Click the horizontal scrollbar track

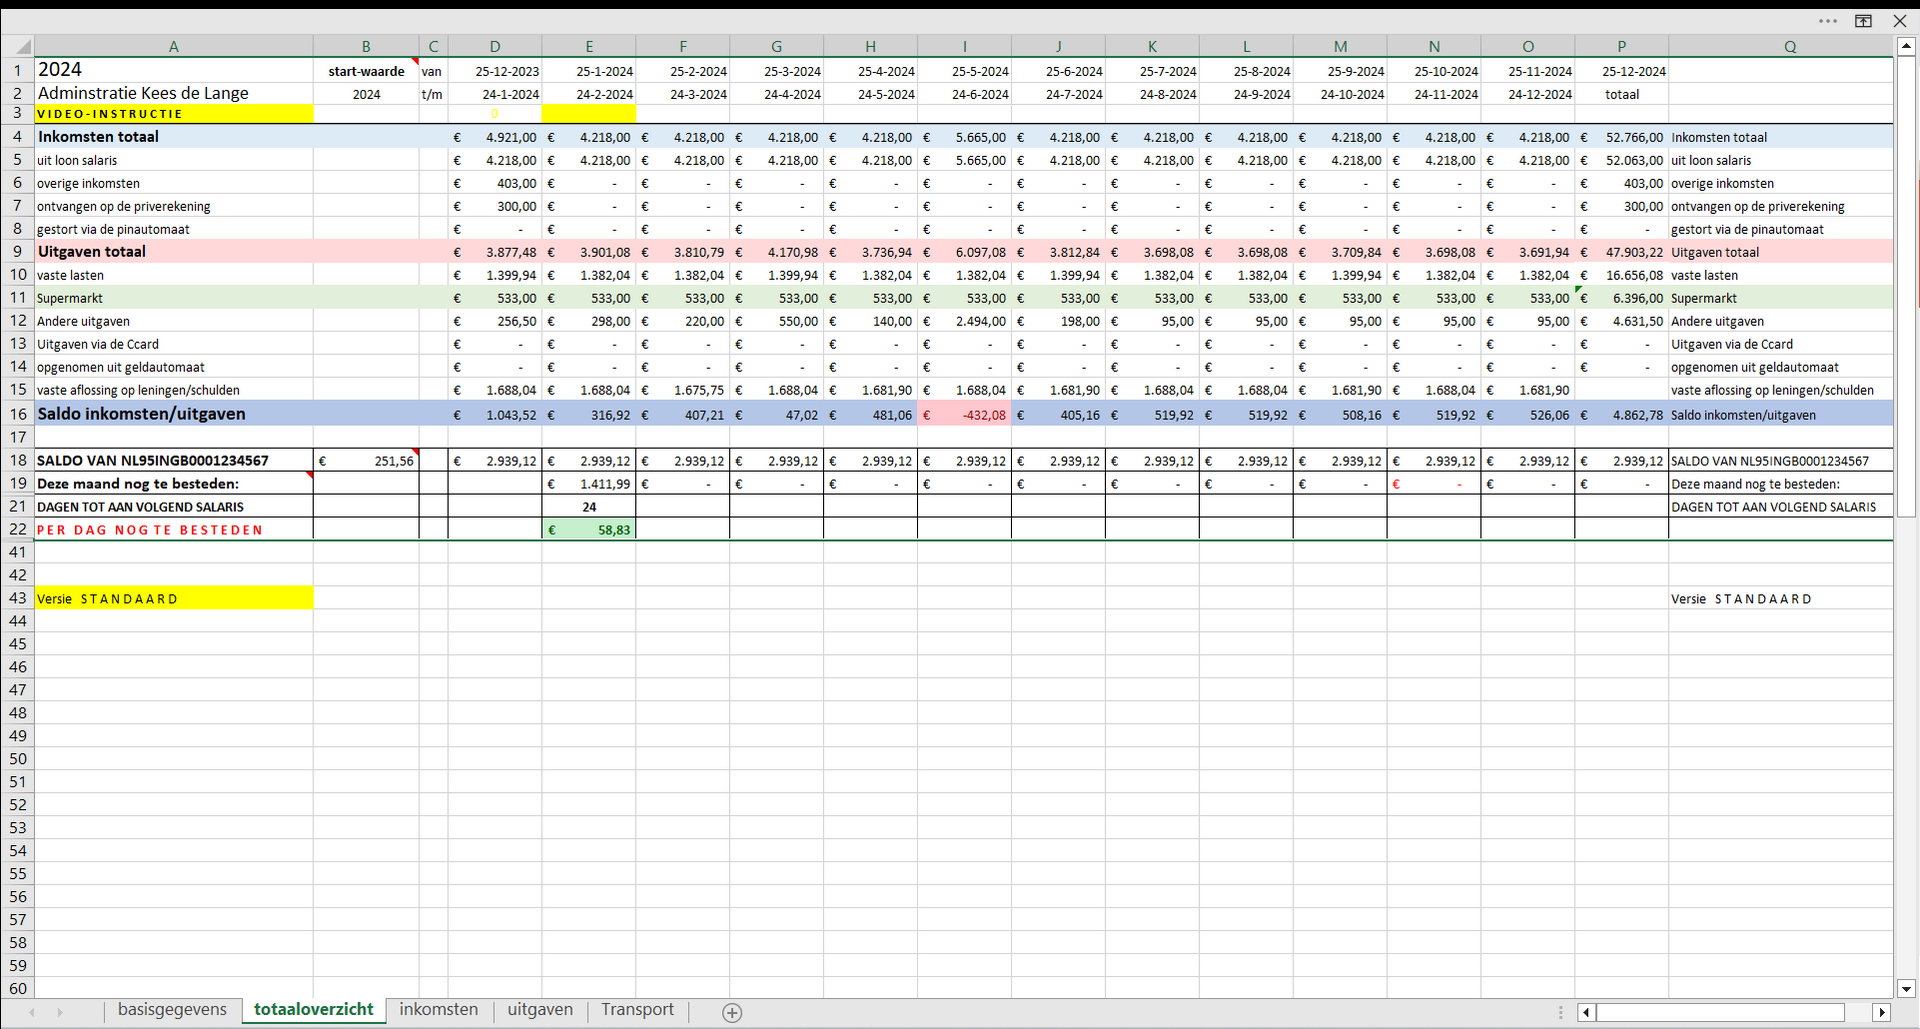(x=1720, y=1013)
